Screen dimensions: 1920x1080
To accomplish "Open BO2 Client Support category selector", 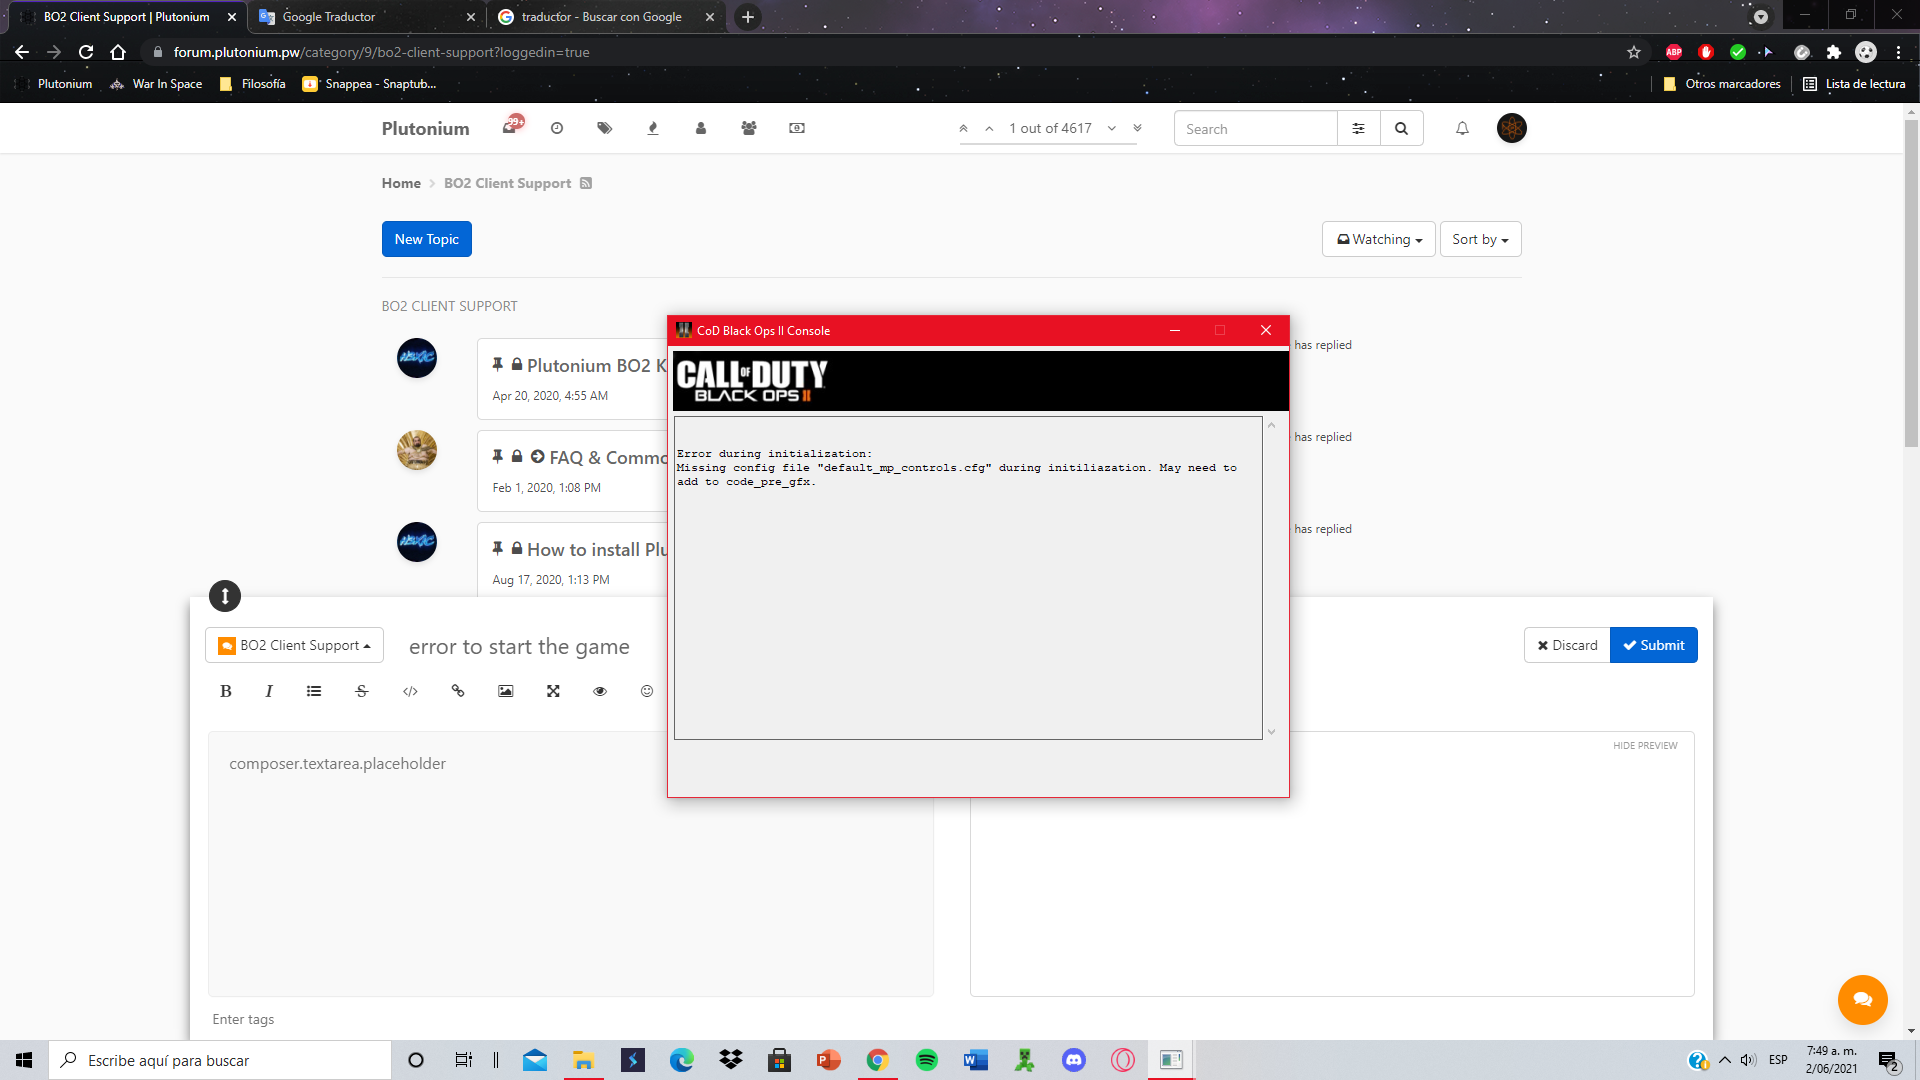I will [294, 645].
